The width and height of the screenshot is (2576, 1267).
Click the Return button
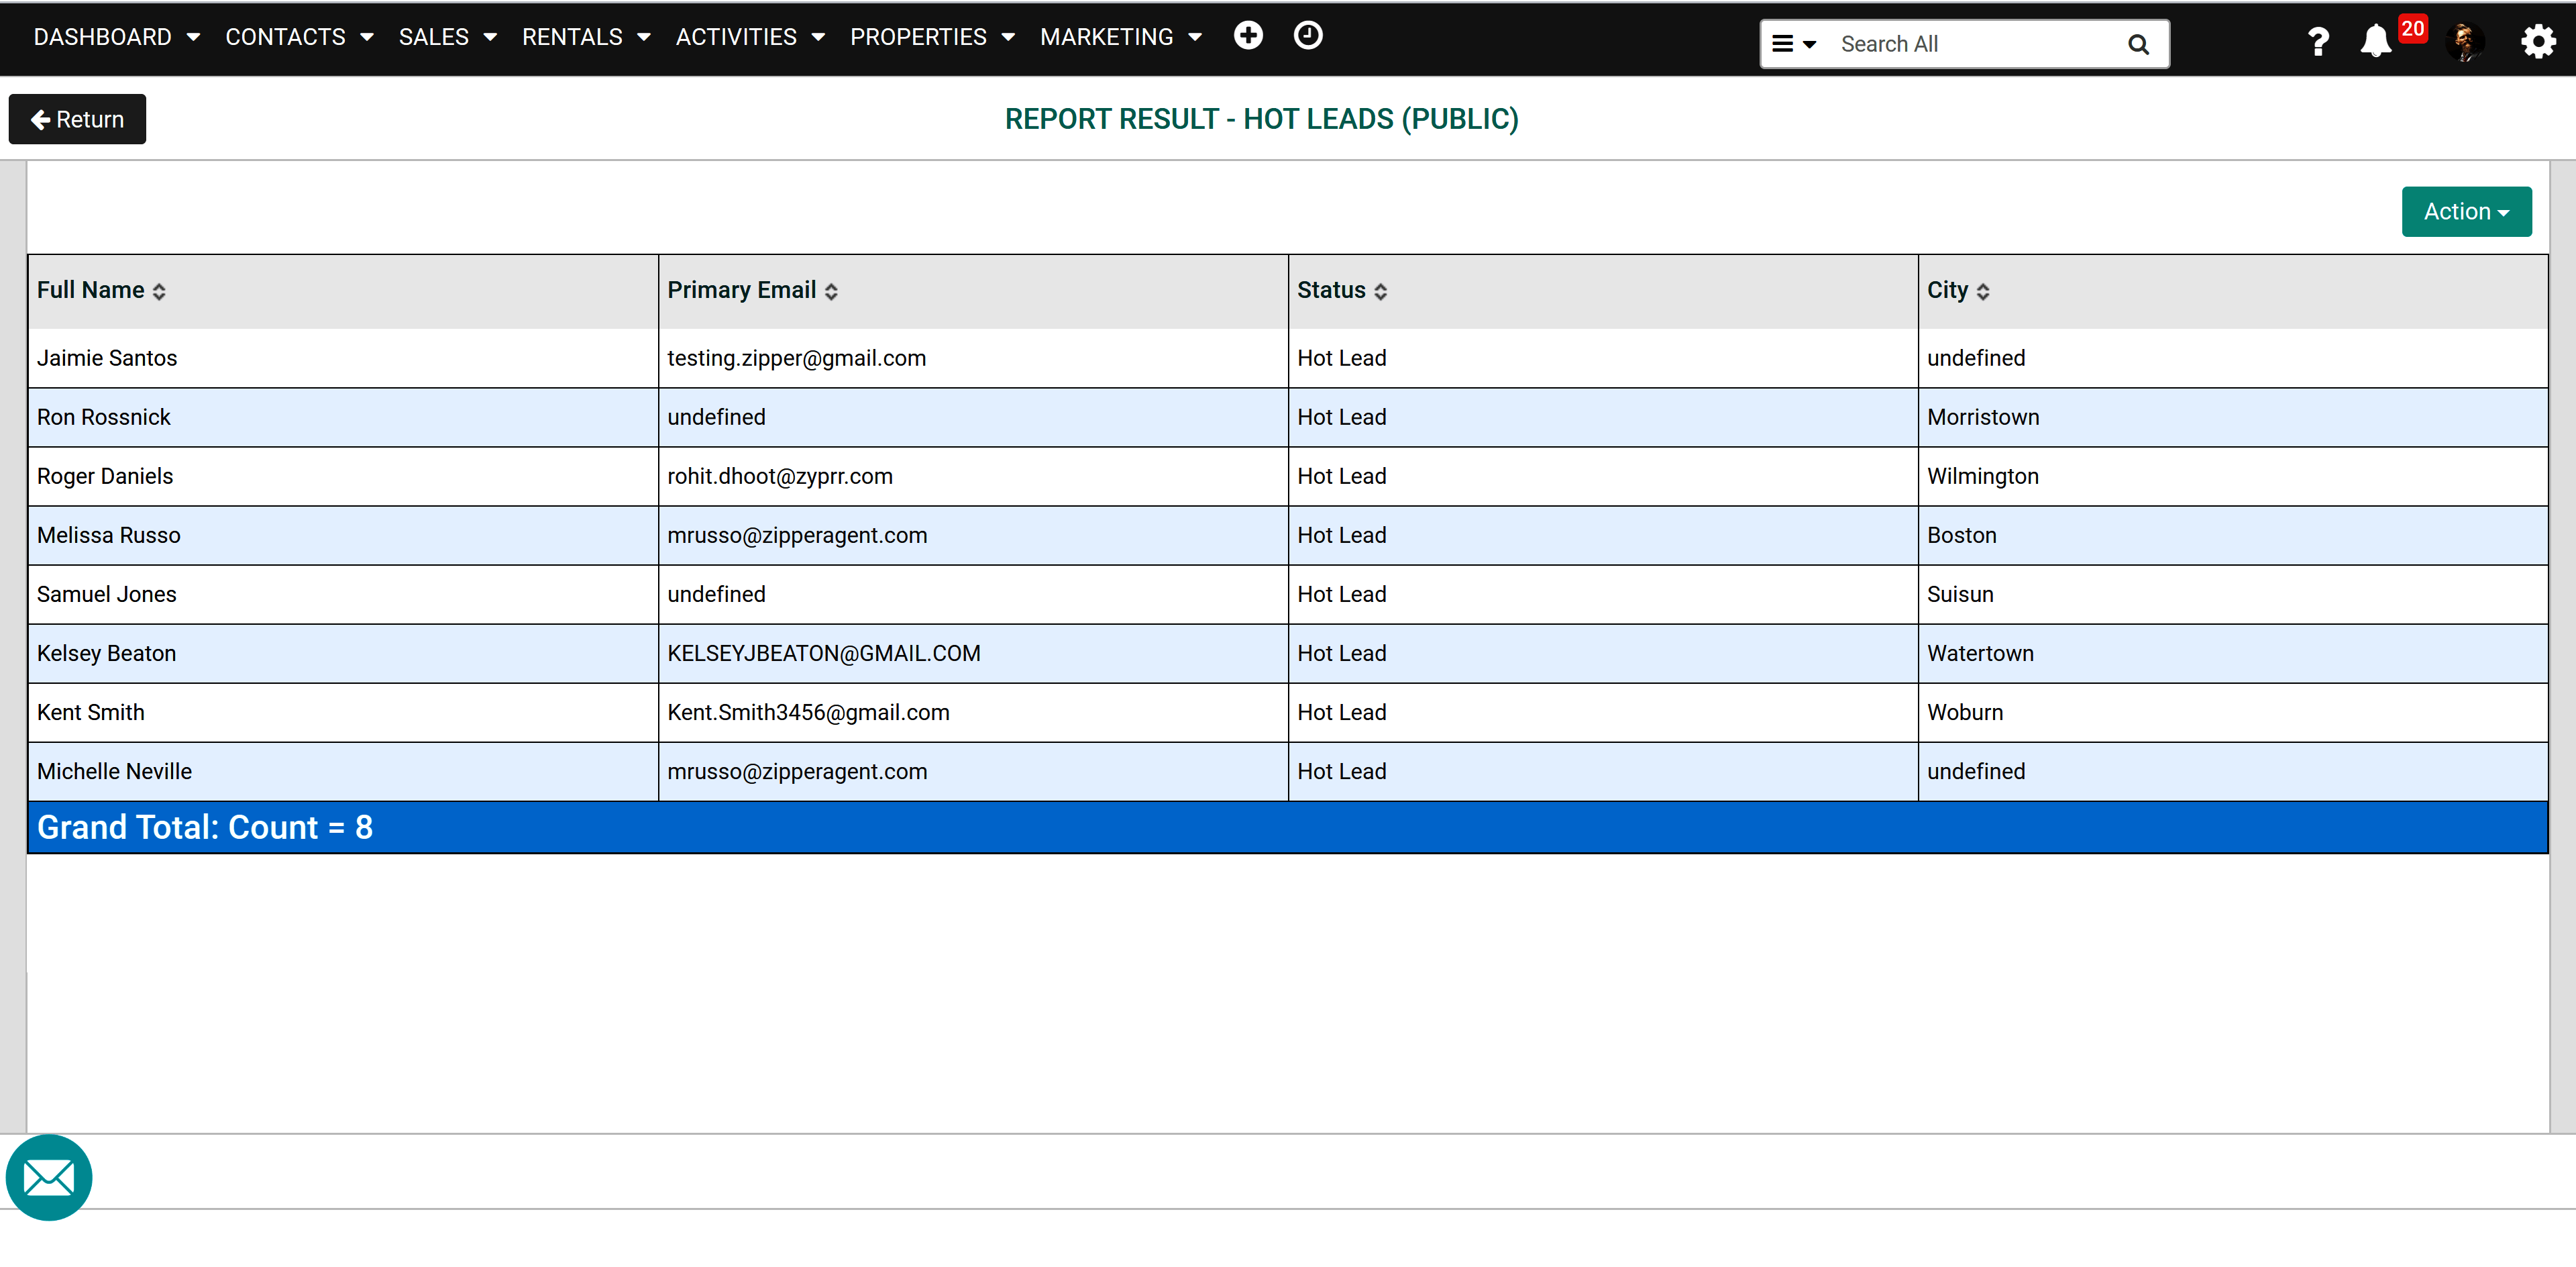(x=77, y=119)
